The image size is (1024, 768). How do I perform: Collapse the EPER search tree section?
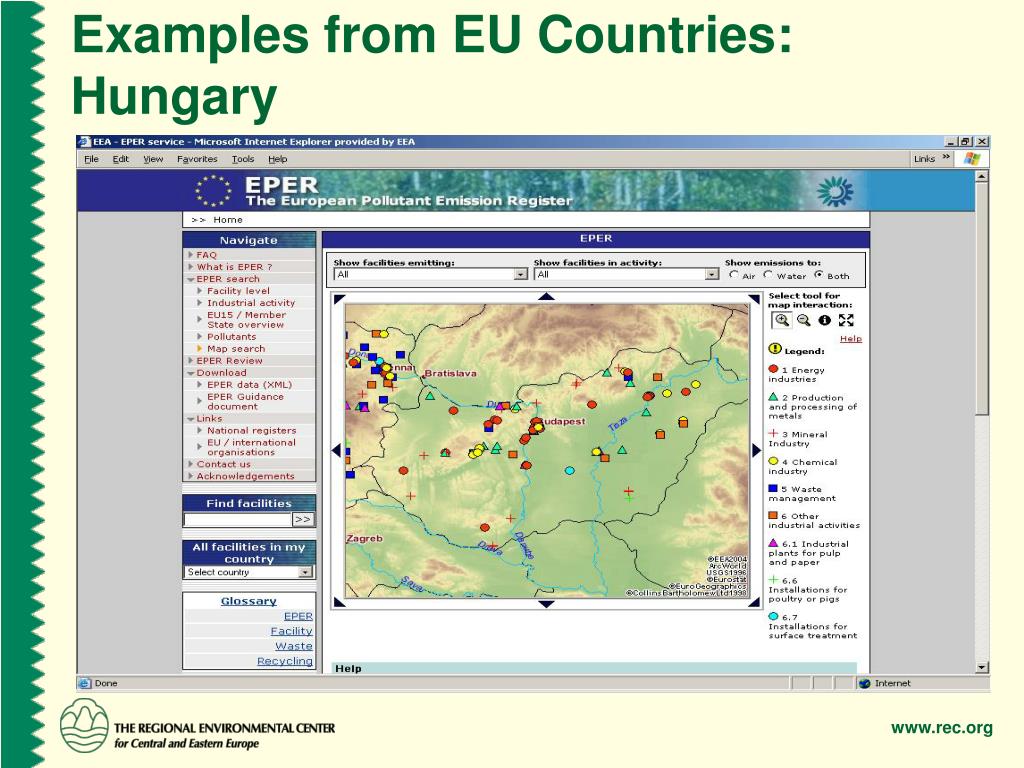pos(191,279)
